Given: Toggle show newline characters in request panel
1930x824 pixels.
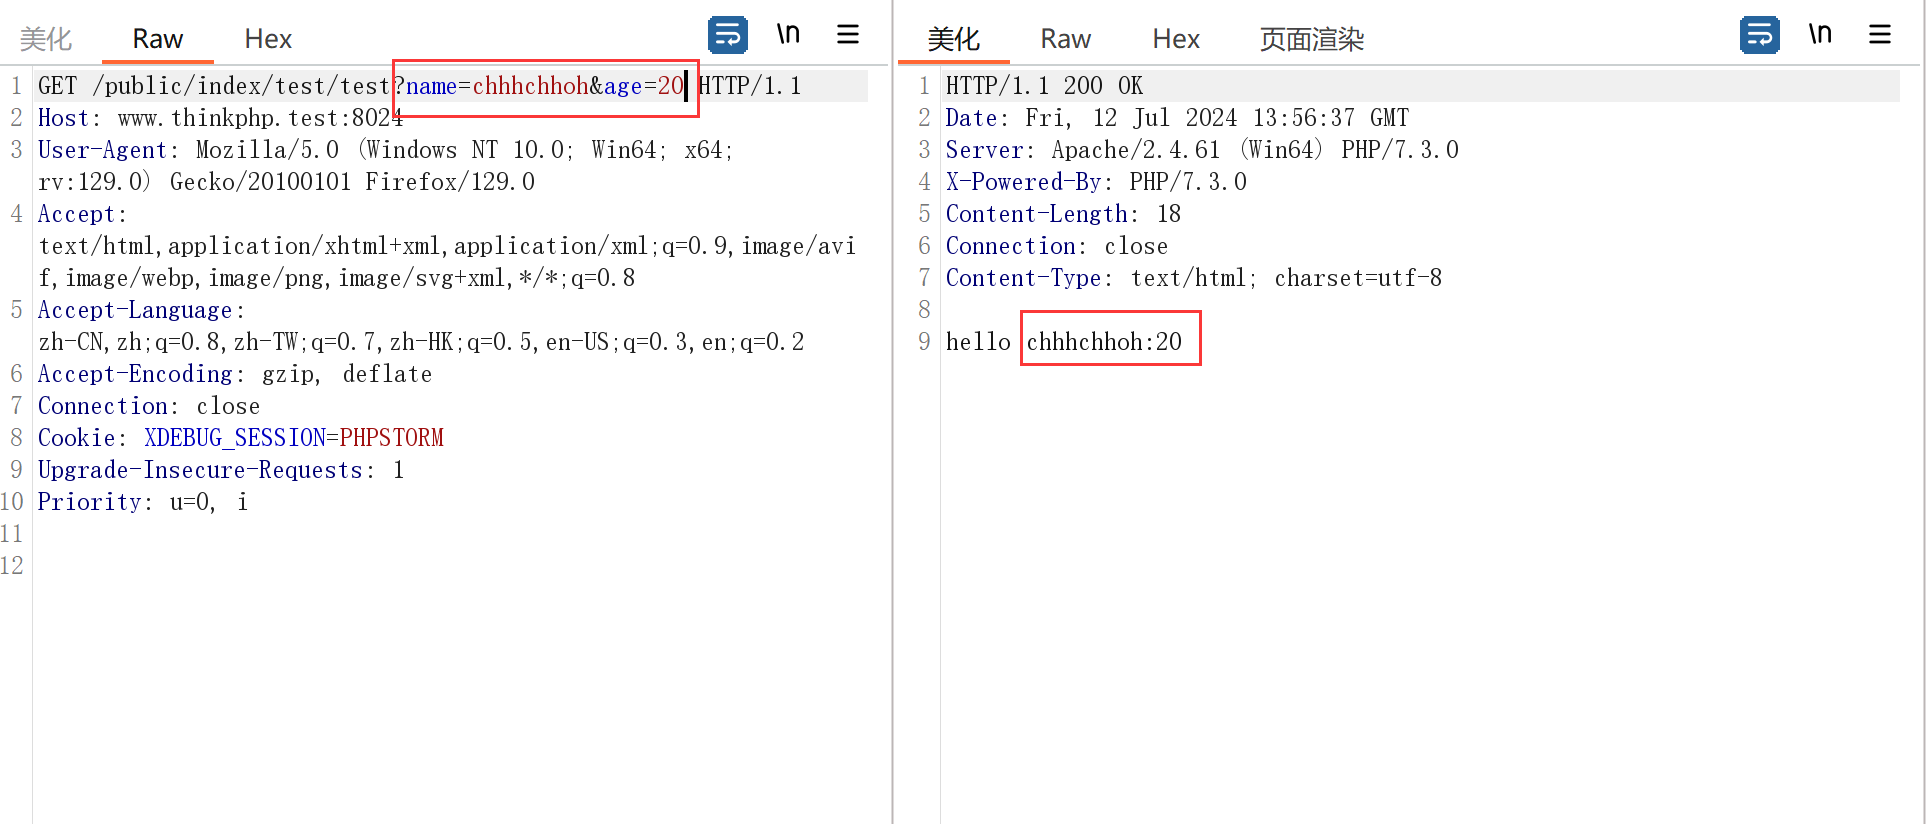Looking at the screenshot, I should tap(788, 35).
